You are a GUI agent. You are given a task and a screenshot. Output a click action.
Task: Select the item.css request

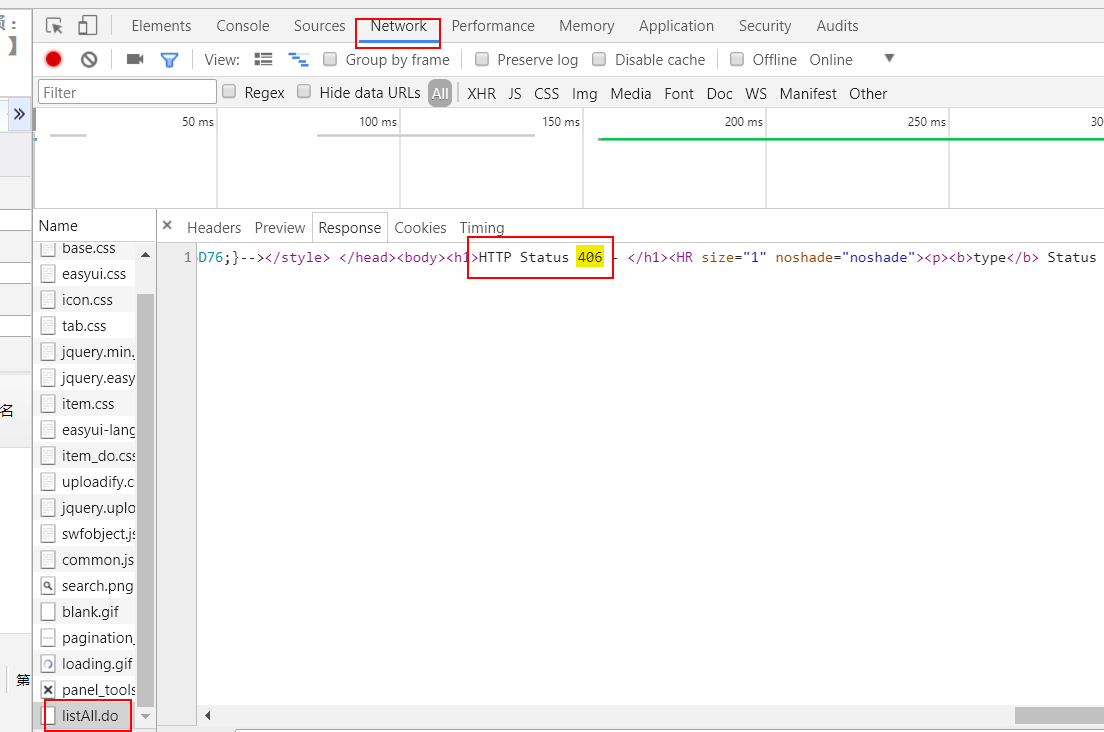tap(85, 404)
